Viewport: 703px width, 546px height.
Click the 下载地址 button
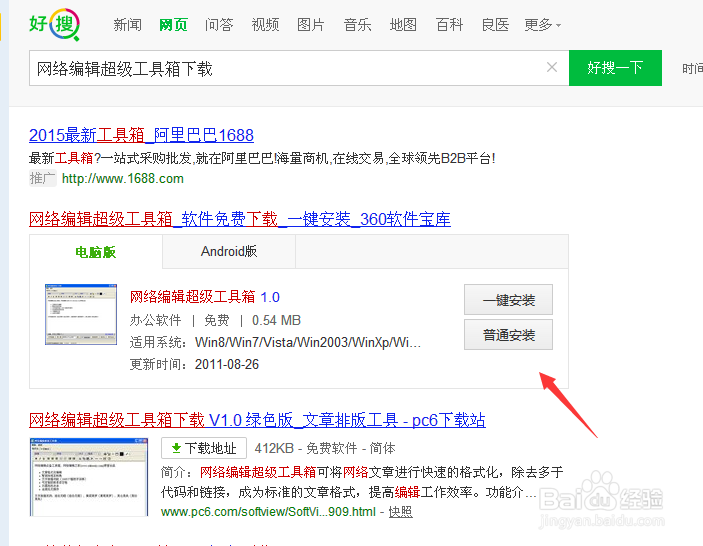[x=204, y=448]
